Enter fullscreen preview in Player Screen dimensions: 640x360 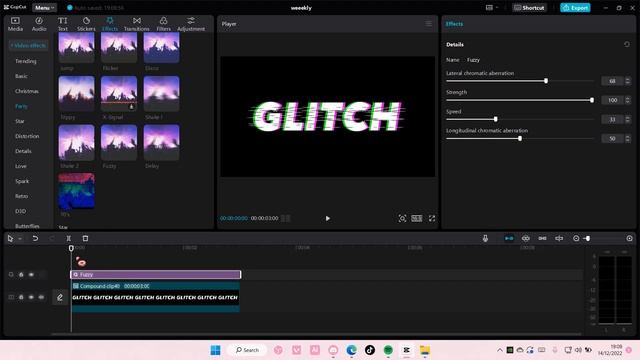[432, 218]
